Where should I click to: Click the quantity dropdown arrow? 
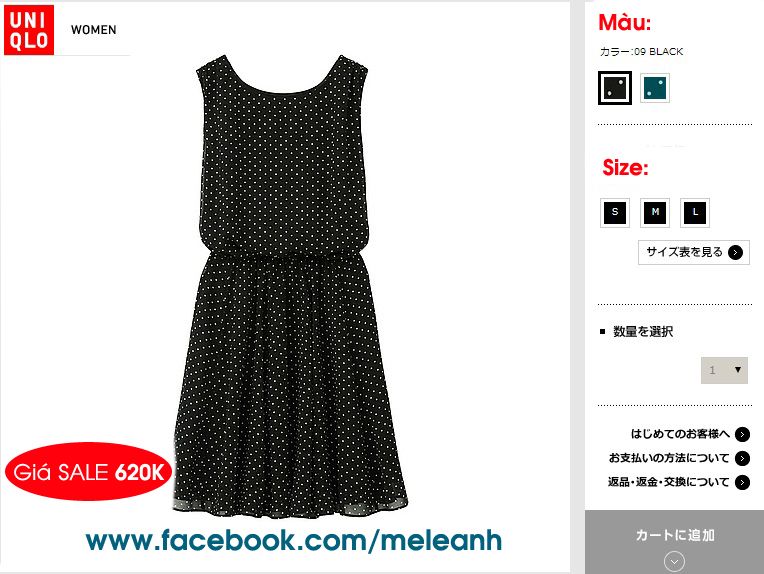point(738,370)
